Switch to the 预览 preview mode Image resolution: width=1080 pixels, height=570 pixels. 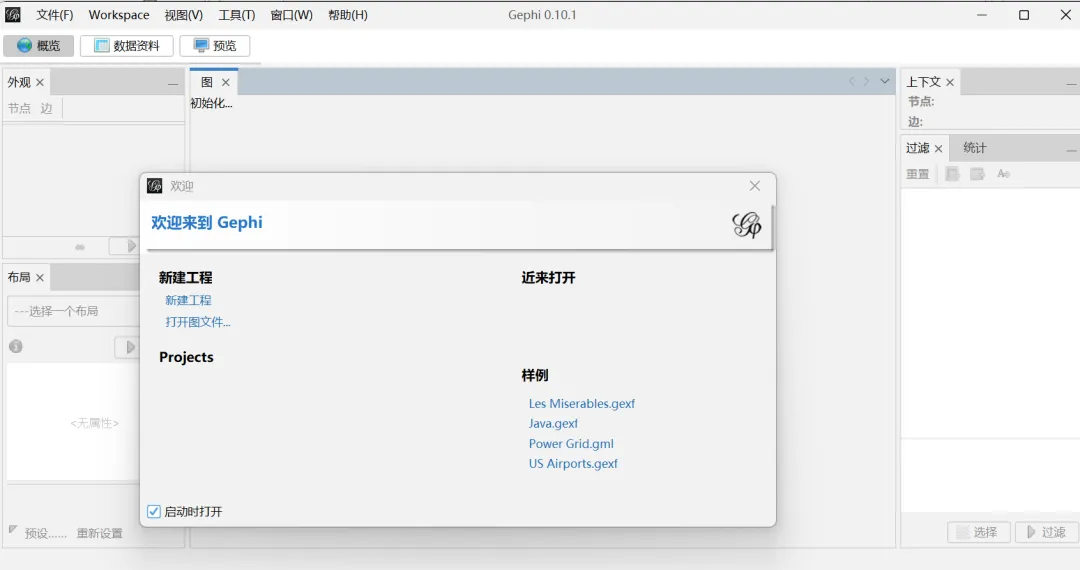tap(215, 45)
